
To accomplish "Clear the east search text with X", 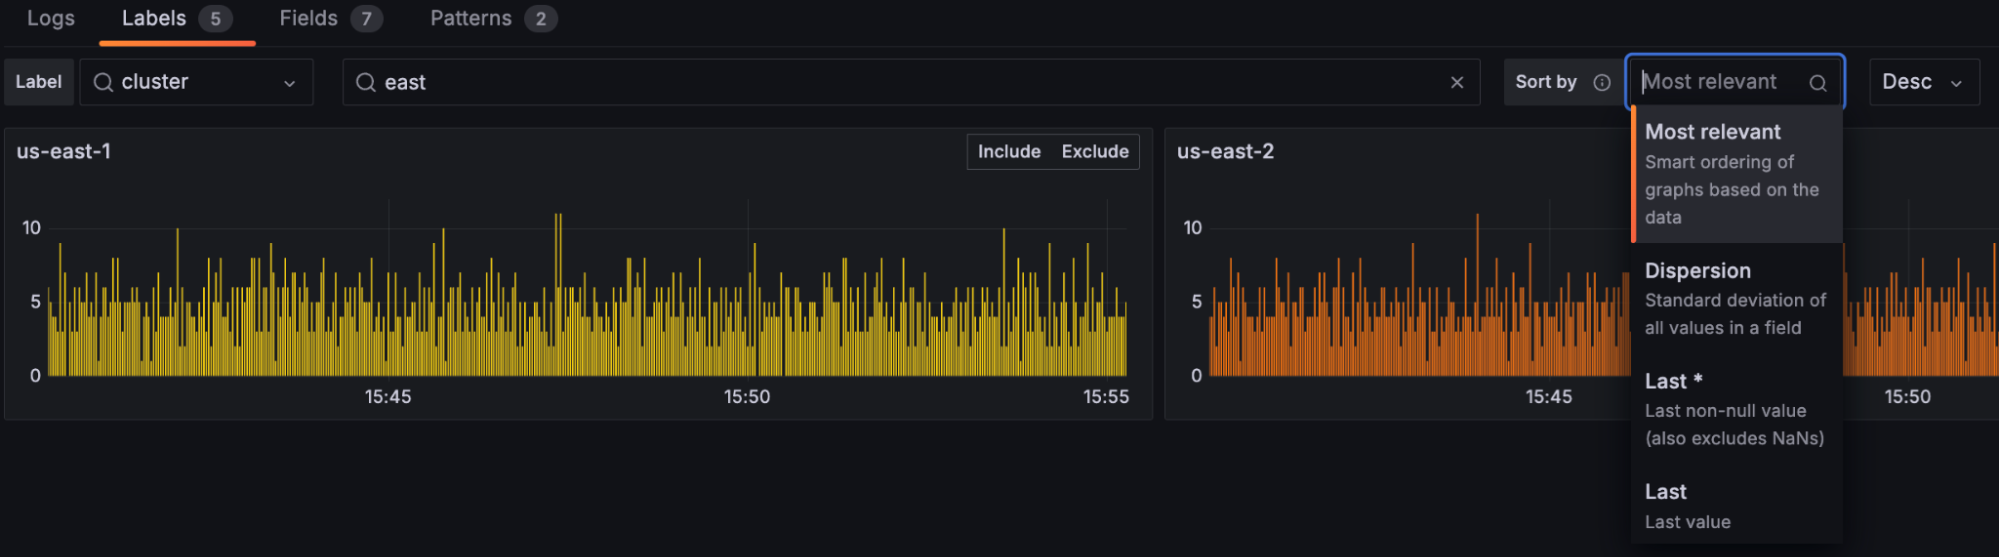I will pyautogui.click(x=1457, y=82).
